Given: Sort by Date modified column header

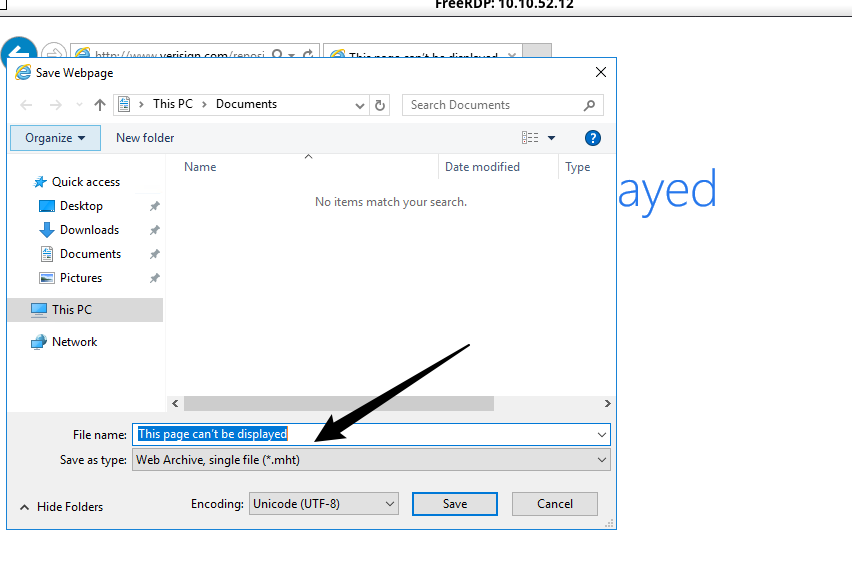Looking at the screenshot, I should 498,167.
